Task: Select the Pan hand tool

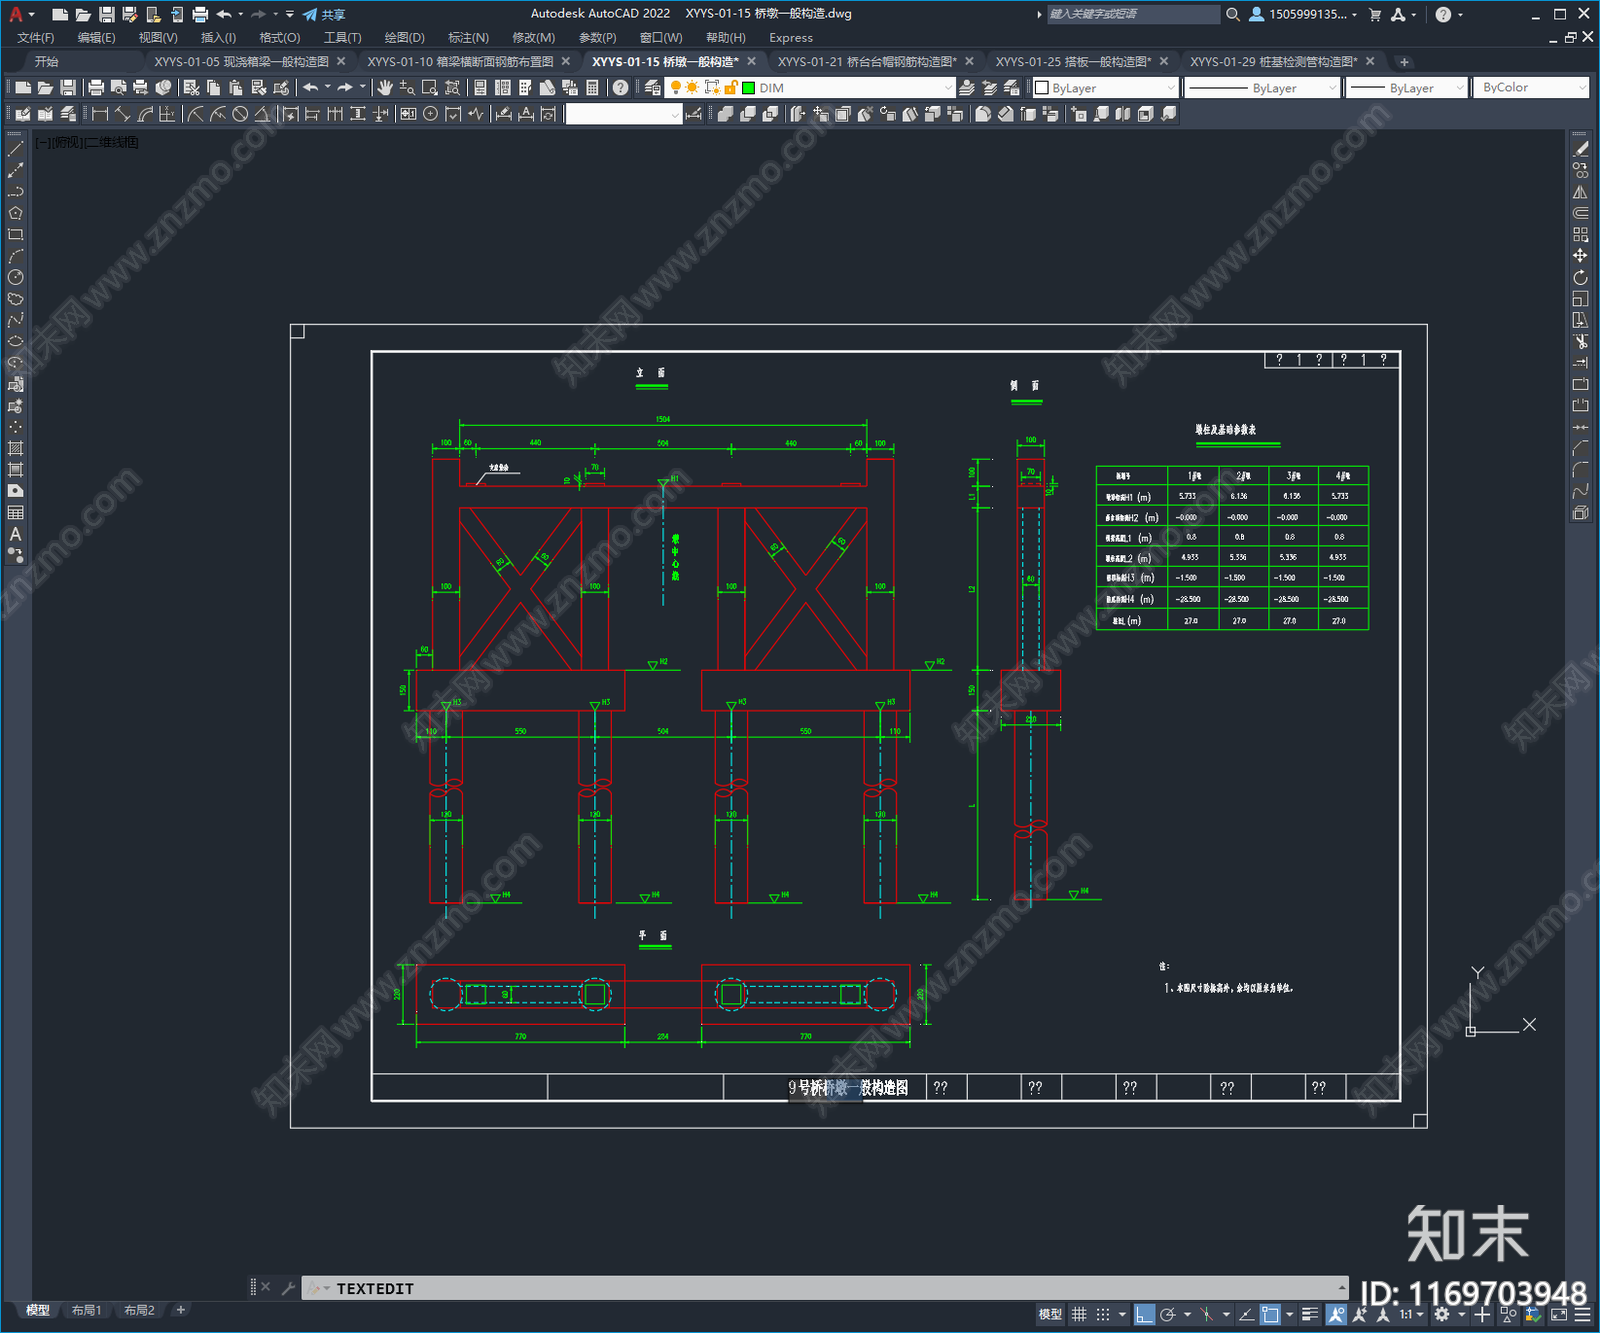Action: click(x=385, y=88)
